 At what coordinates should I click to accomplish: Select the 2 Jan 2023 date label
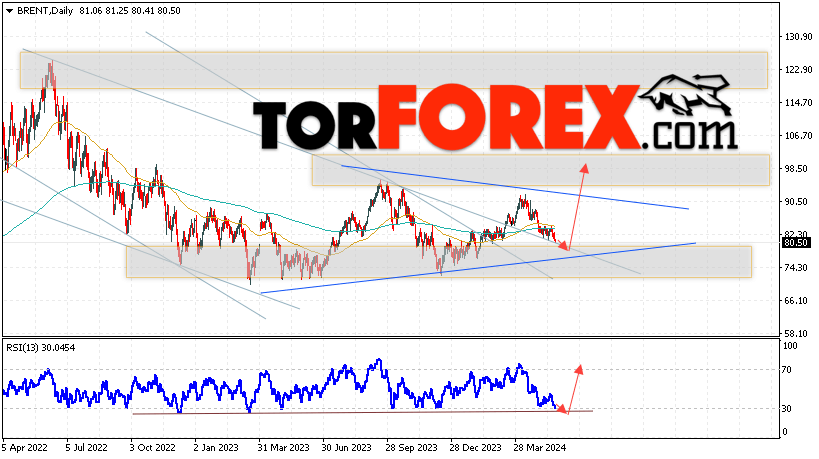[216, 448]
